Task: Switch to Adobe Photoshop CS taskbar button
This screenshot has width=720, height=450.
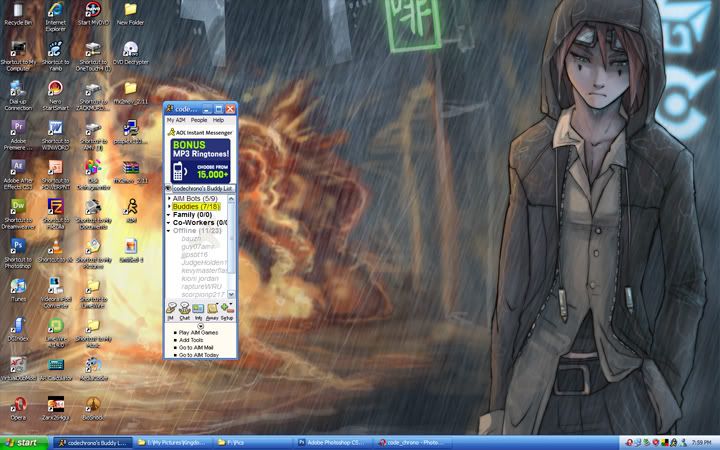Action: coord(334,443)
